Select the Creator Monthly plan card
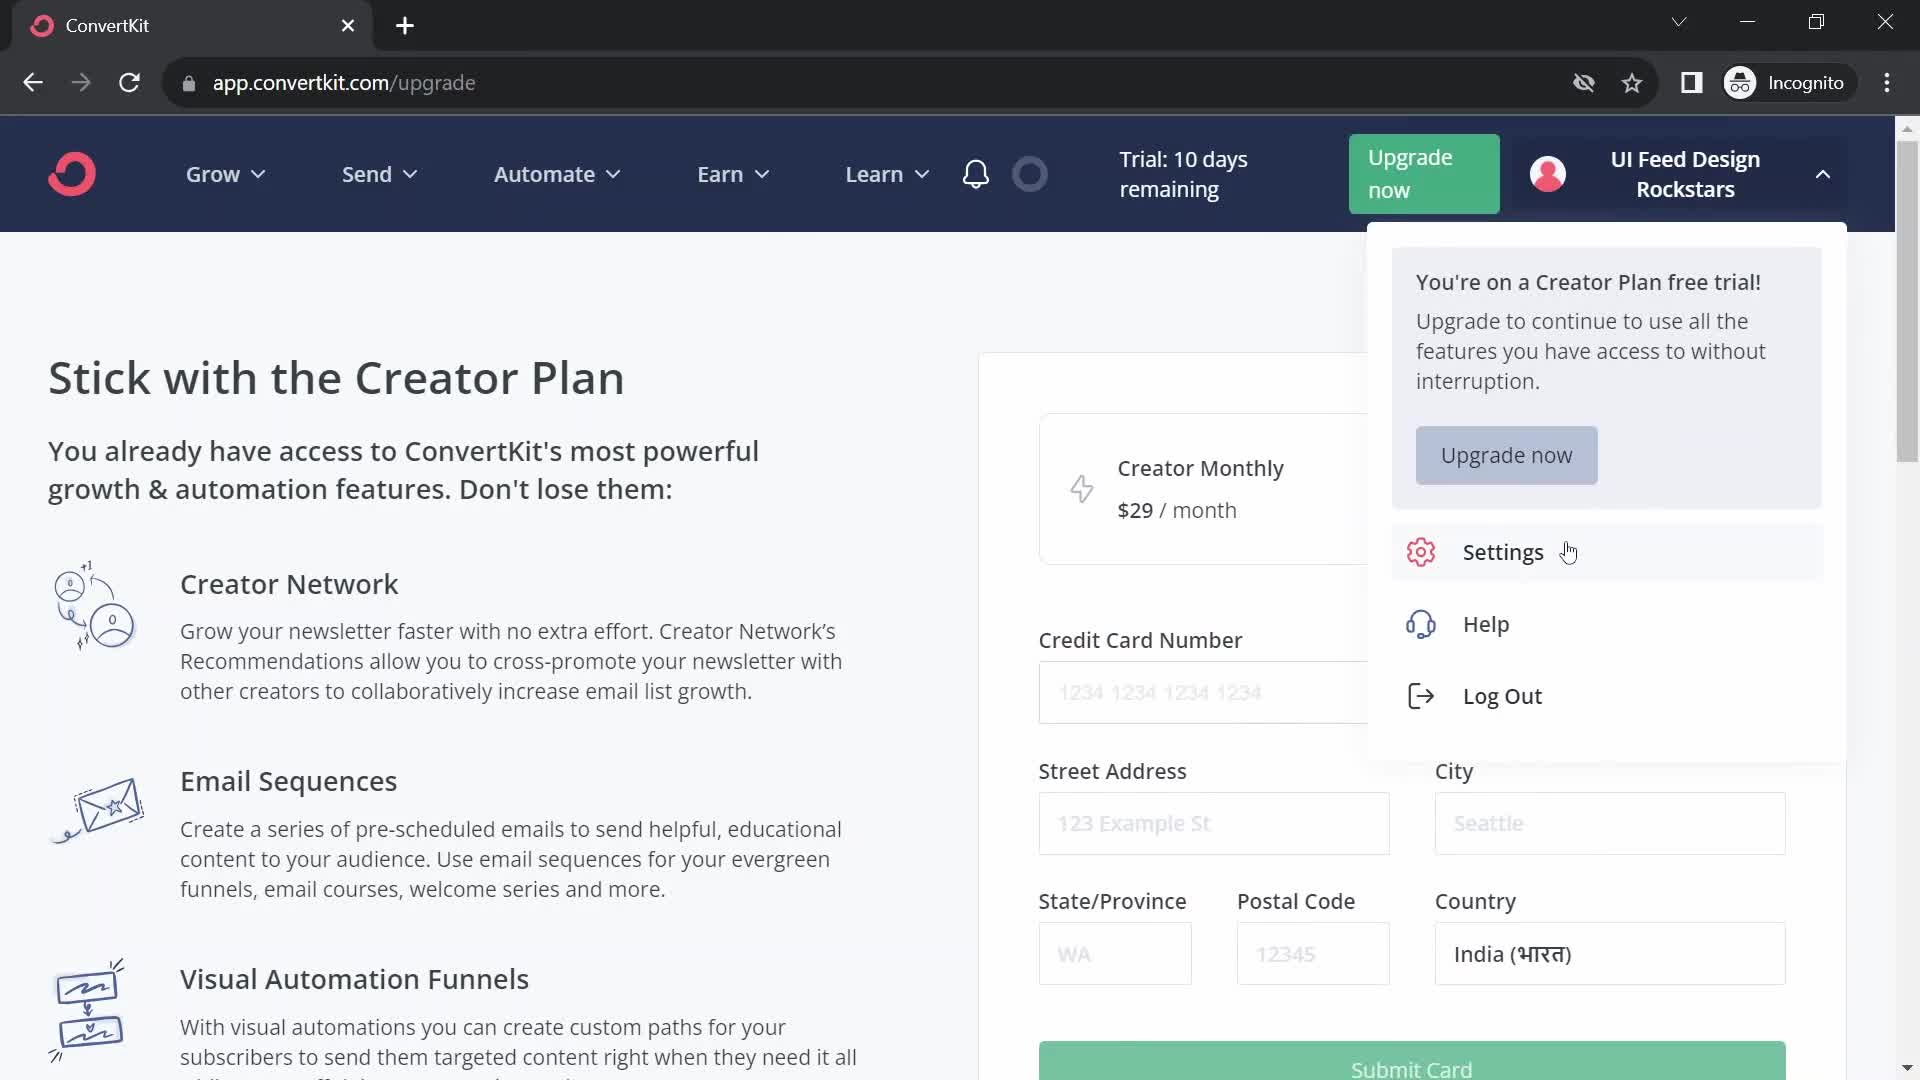Image resolution: width=1920 pixels, height=1080 pixels. tap(1203, 489)
